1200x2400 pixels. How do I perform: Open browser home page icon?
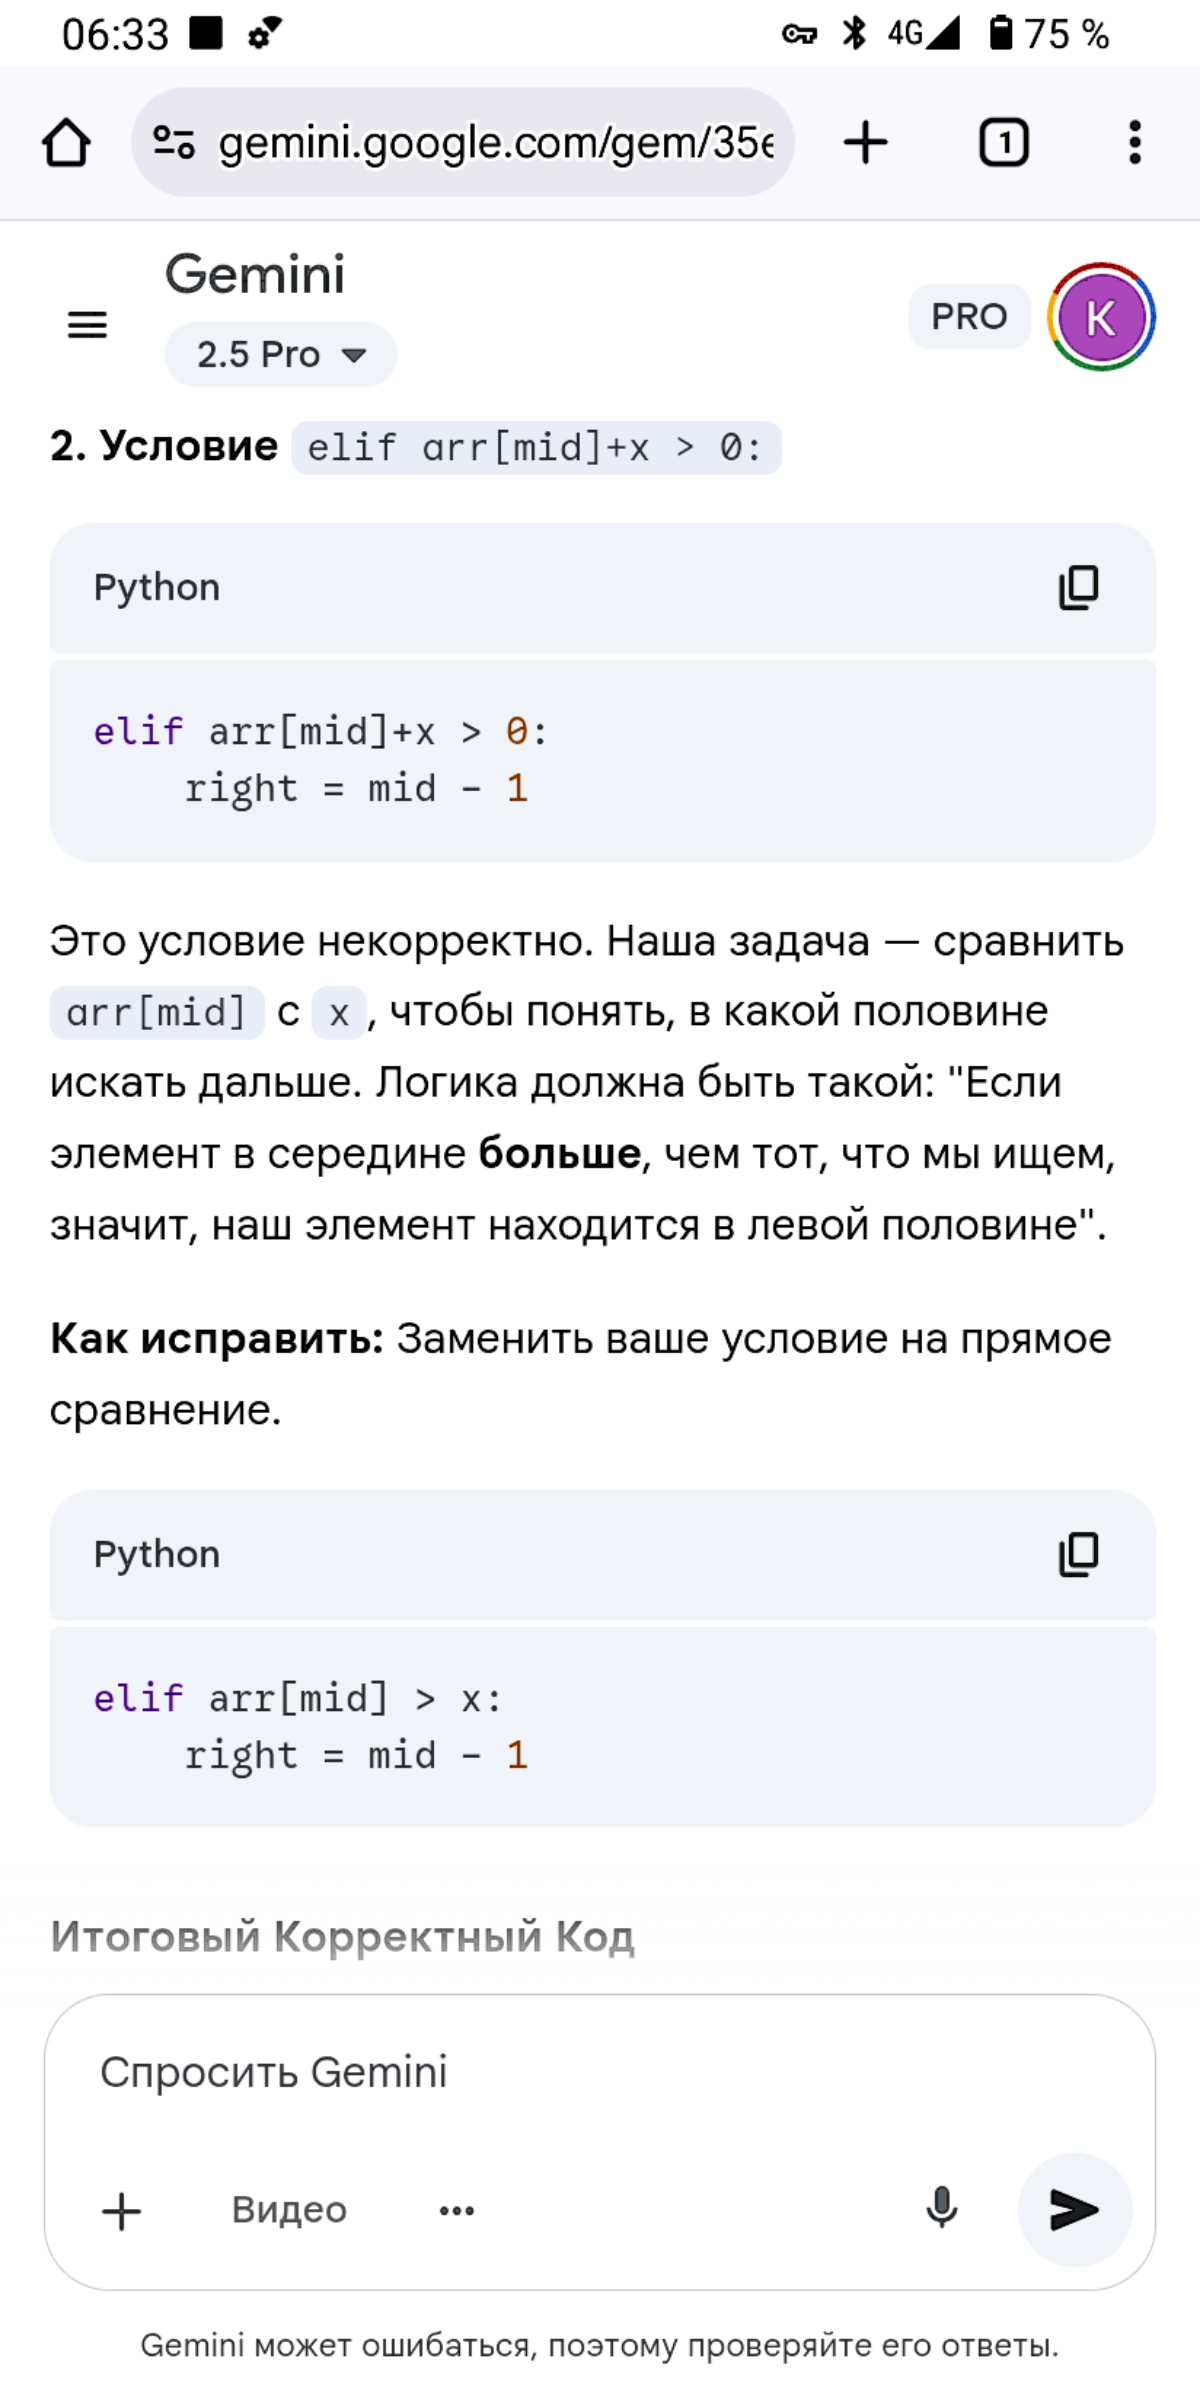click(67, 142)
